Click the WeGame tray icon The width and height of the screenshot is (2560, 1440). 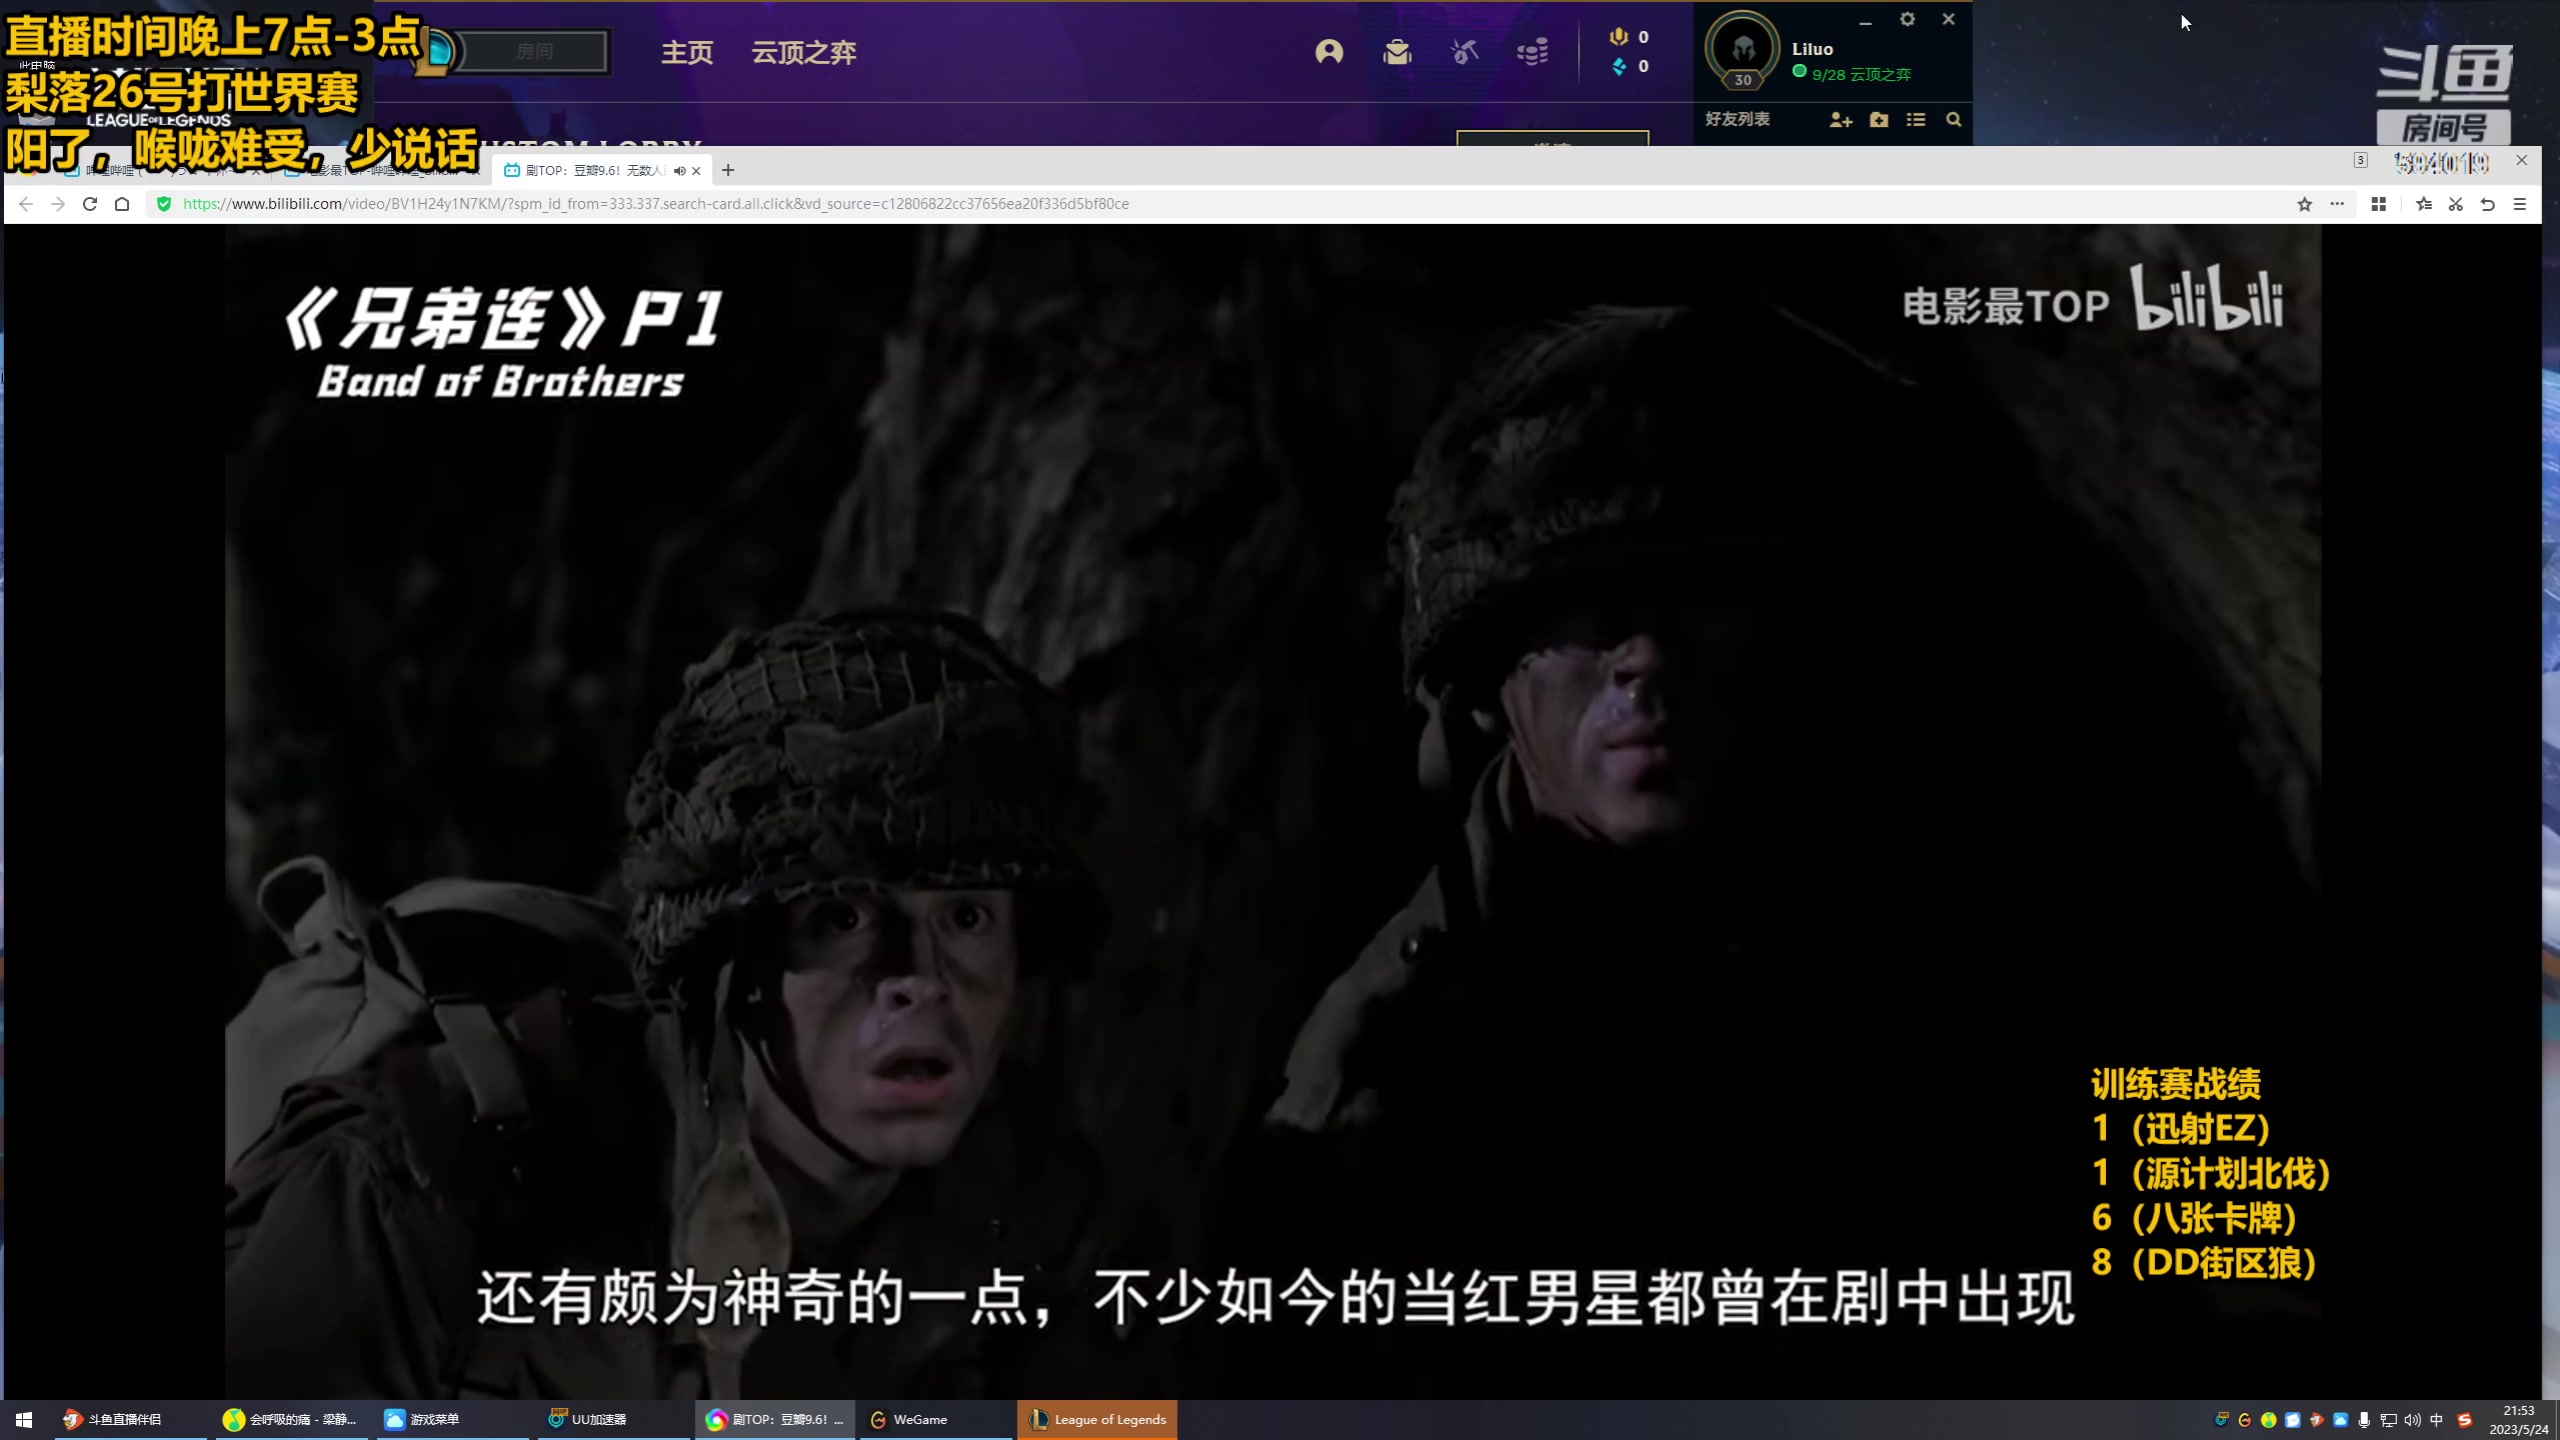2244,1420
